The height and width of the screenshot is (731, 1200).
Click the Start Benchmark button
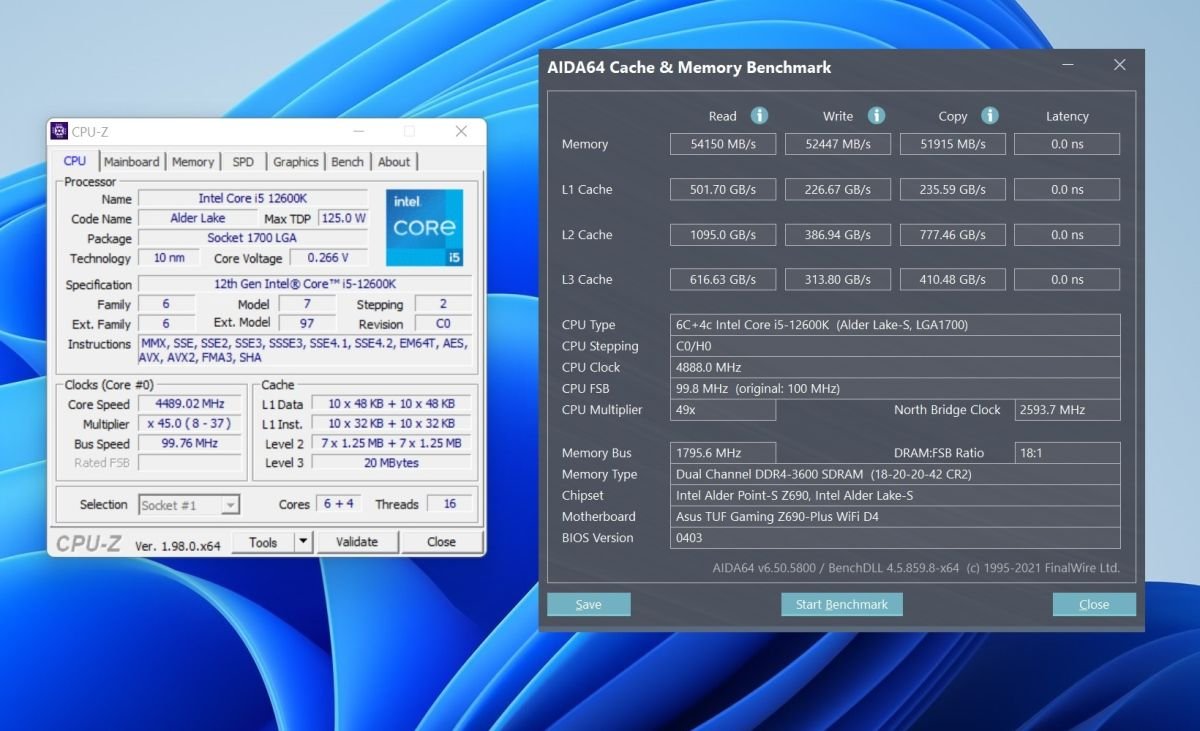(842, 604)
